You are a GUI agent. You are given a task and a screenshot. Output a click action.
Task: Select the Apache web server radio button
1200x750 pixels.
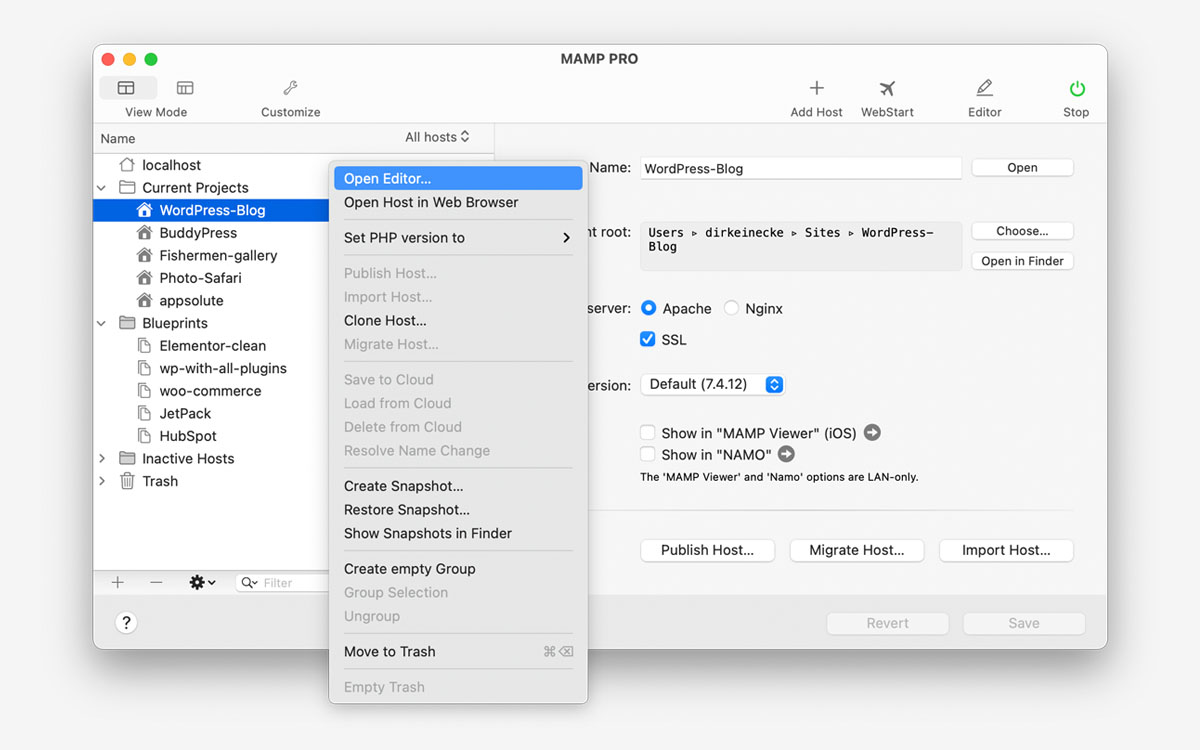[x=648, y=308]
